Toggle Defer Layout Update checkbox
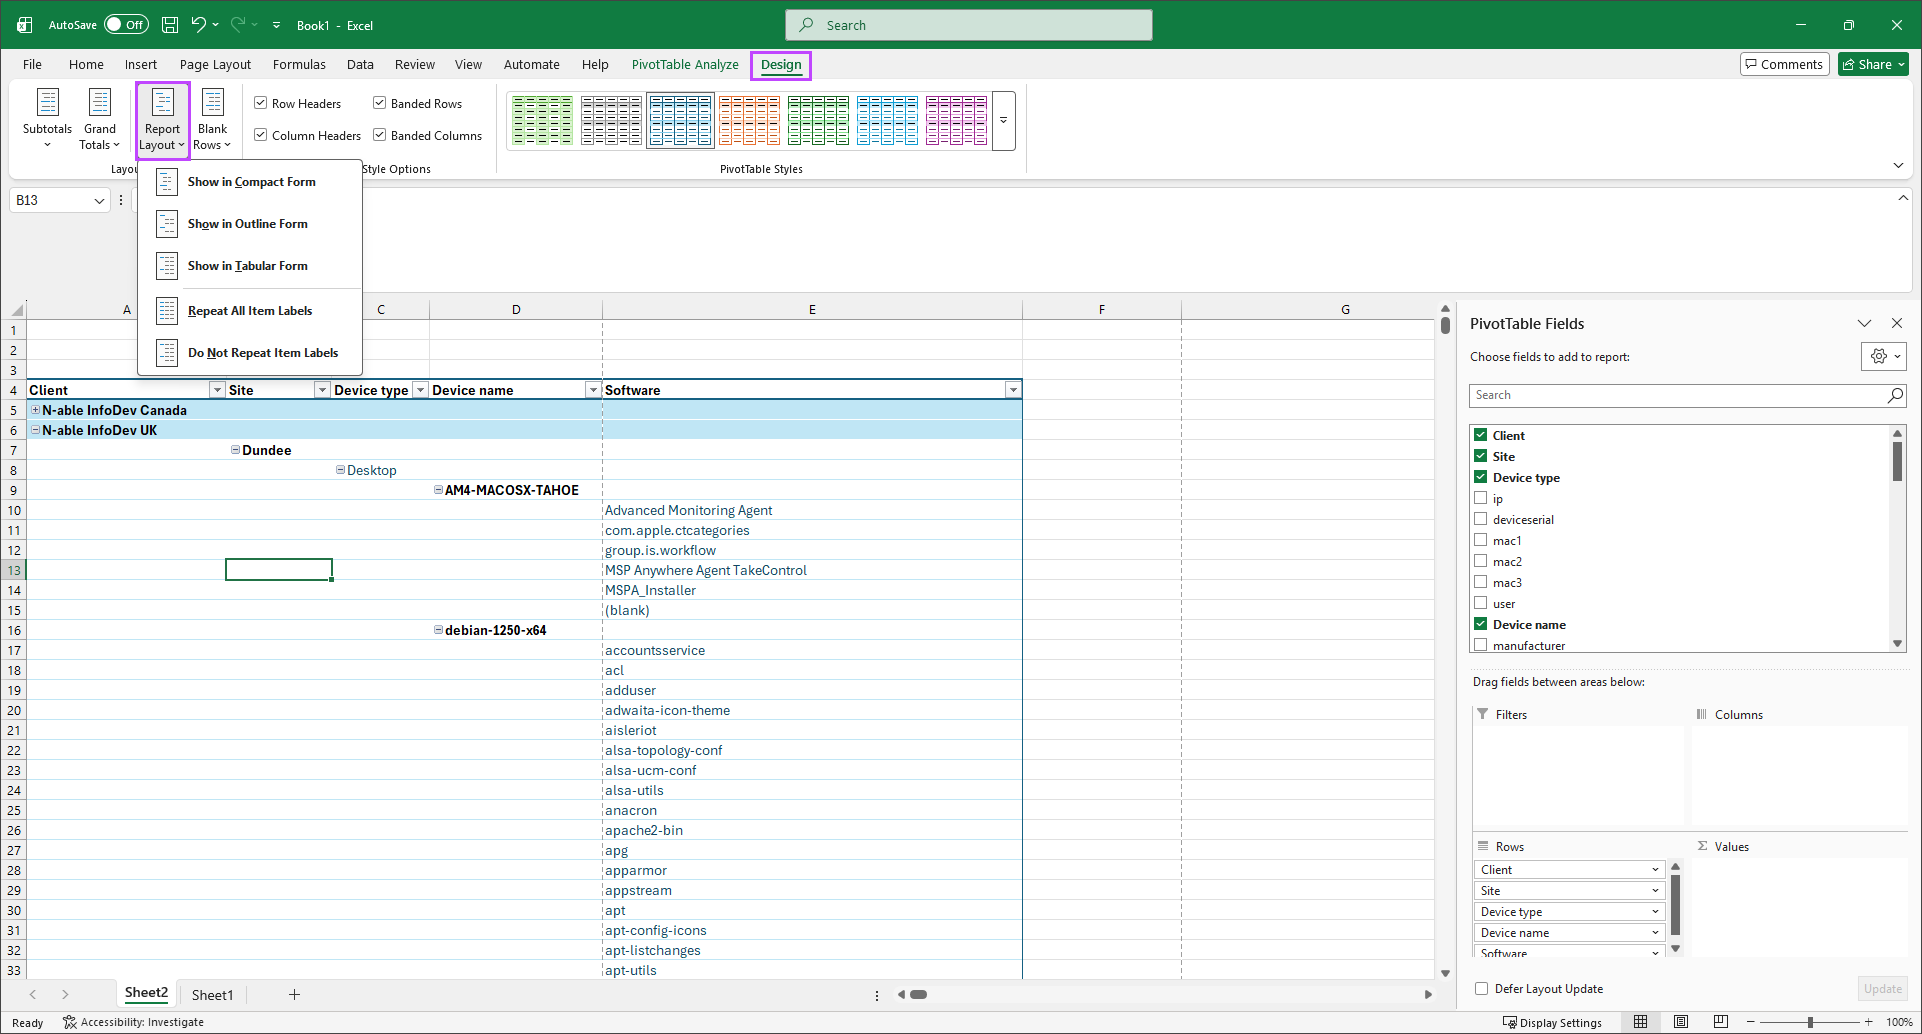The image size is (1922, 1034). click(1482, 988)
